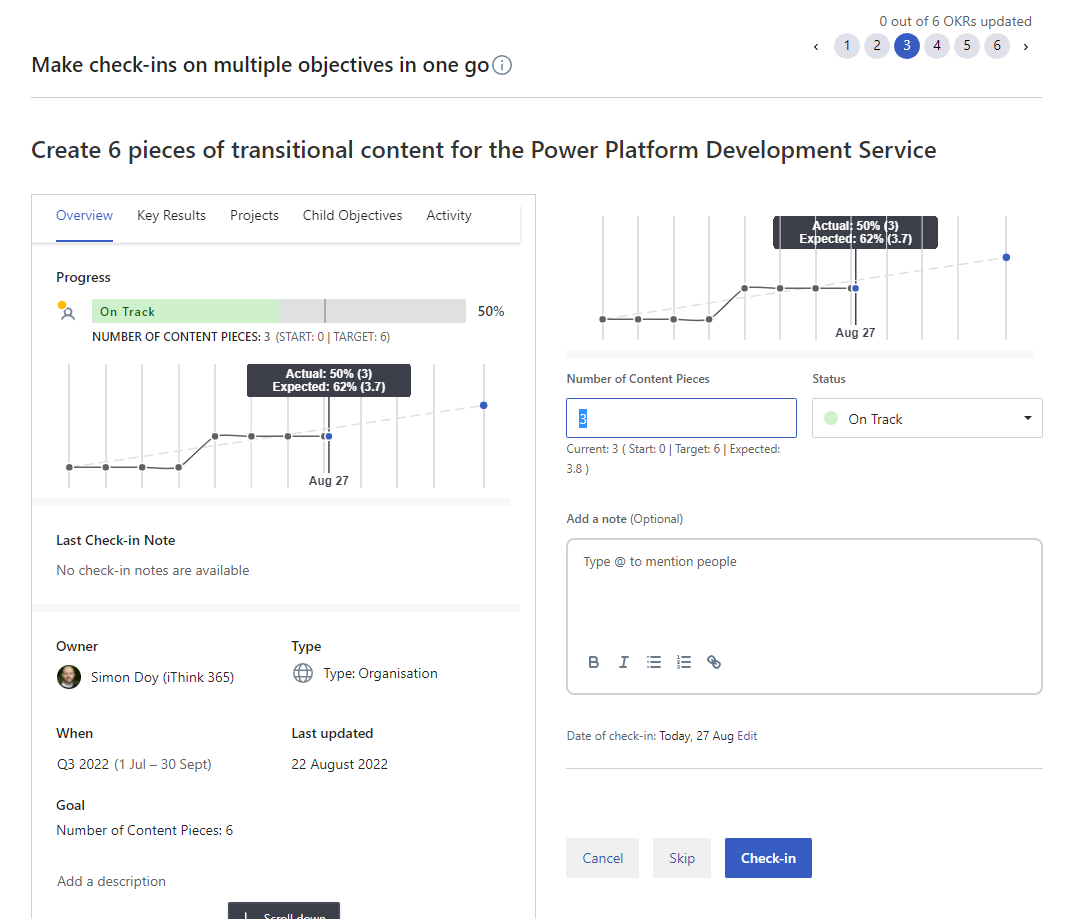Screen dimensions: 1089x919
Task: Open the On Track status dropdown
Action: coord(927,418)
